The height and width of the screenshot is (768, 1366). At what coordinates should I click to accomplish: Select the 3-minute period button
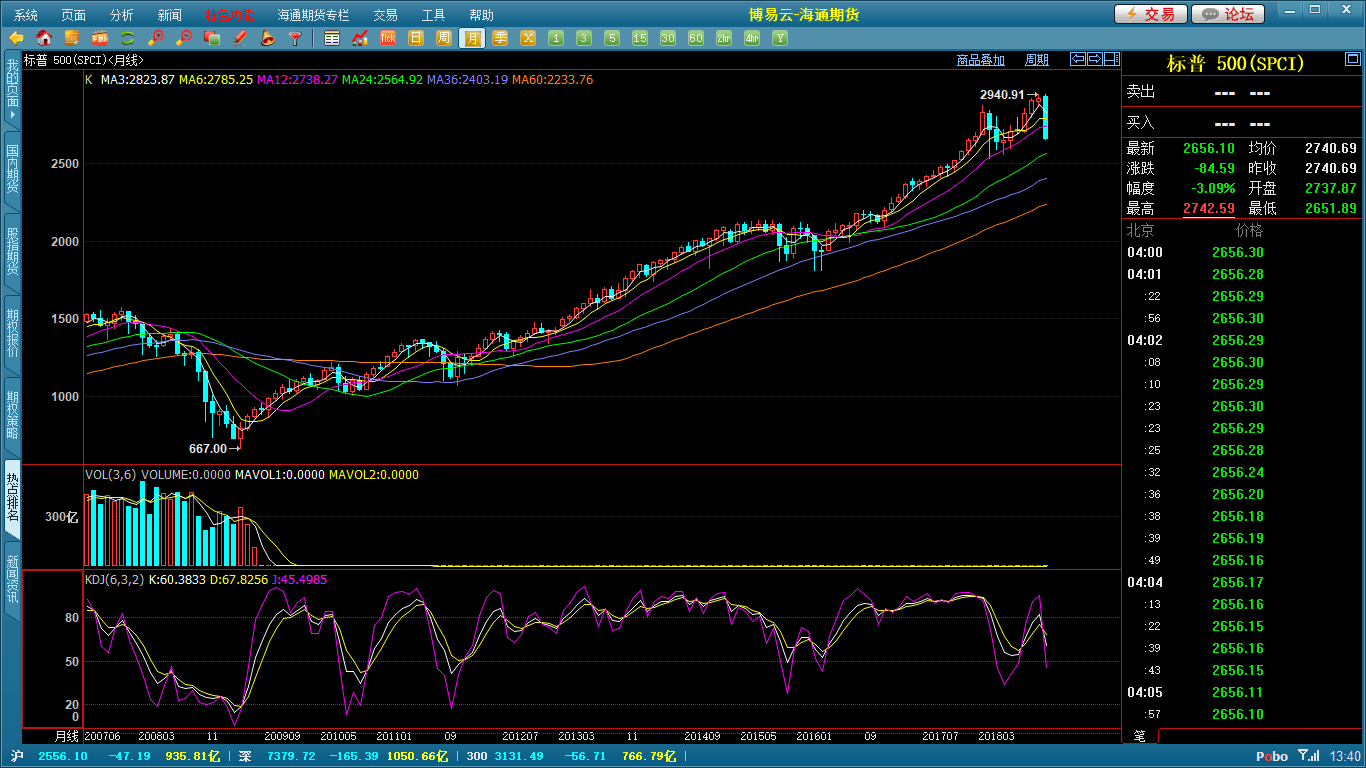tap(584, 38)
